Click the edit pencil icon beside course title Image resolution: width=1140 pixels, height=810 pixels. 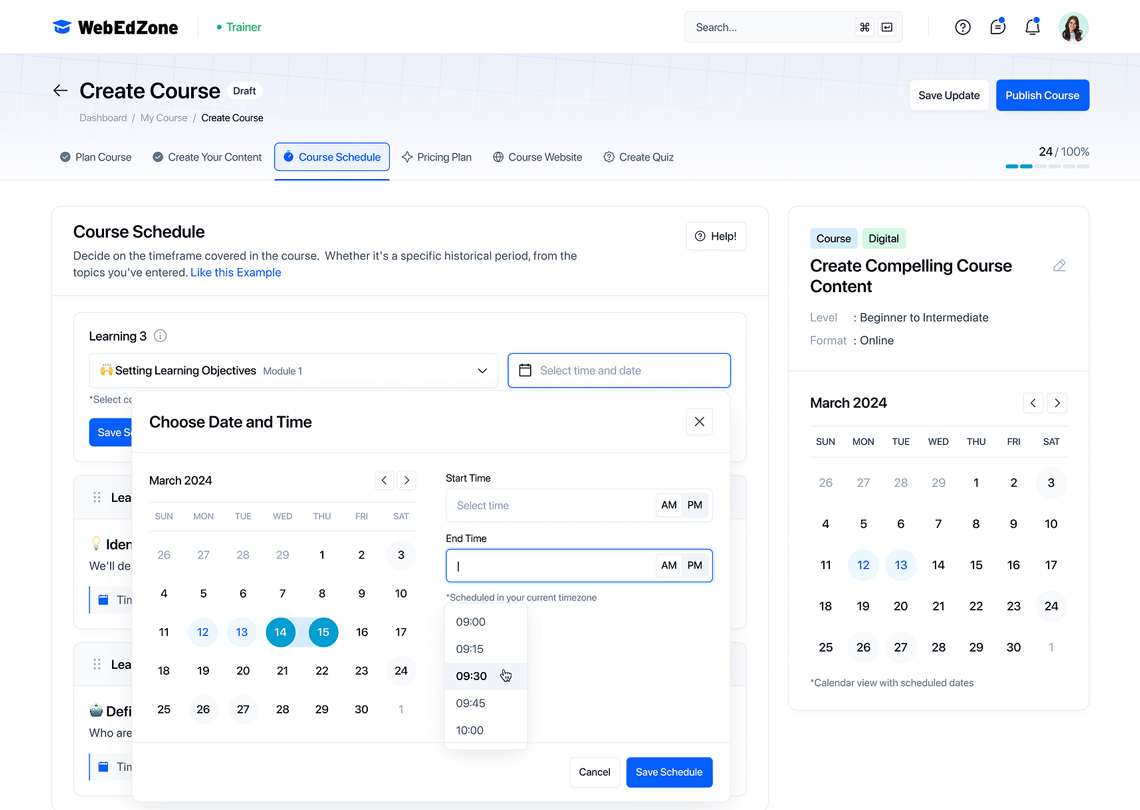1059,266
